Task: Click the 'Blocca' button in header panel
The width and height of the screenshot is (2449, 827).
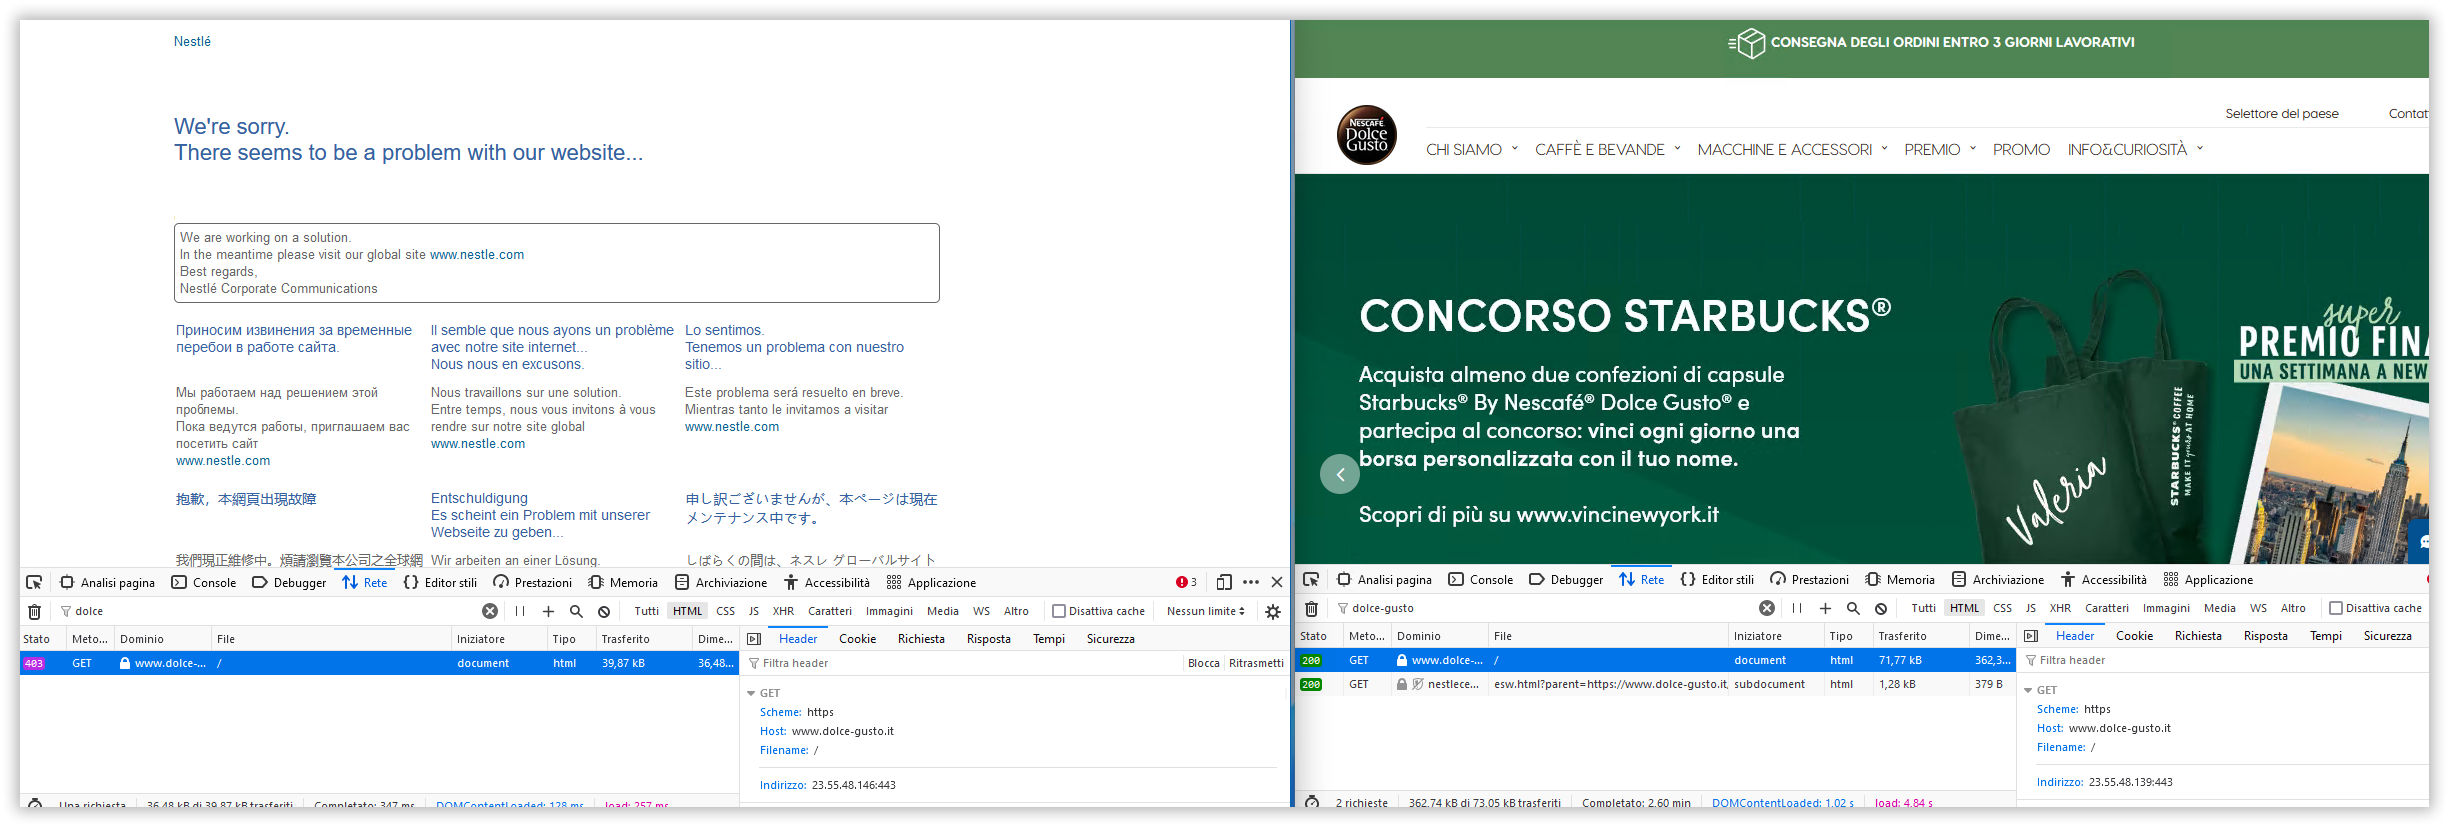Action: (1203, 663)
